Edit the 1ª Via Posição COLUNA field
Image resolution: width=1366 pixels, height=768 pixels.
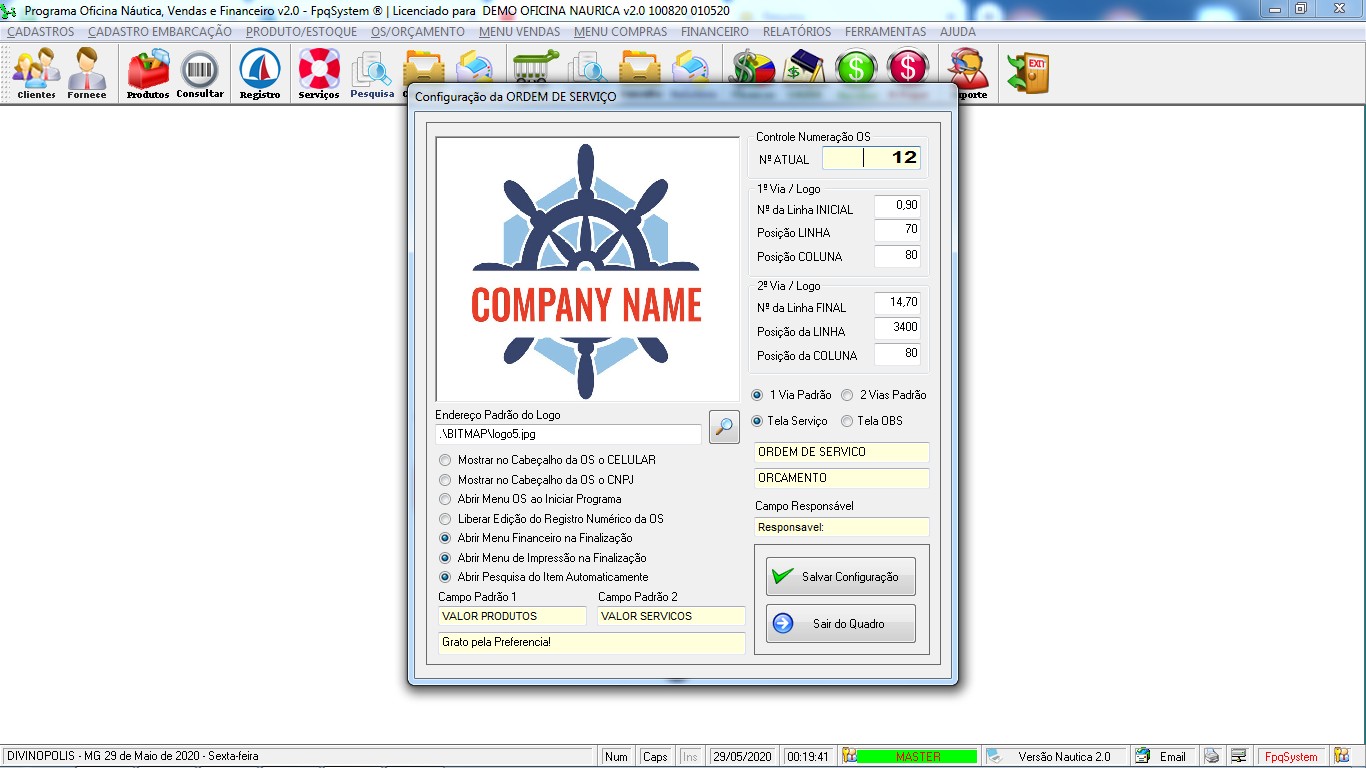coord(897,256)
